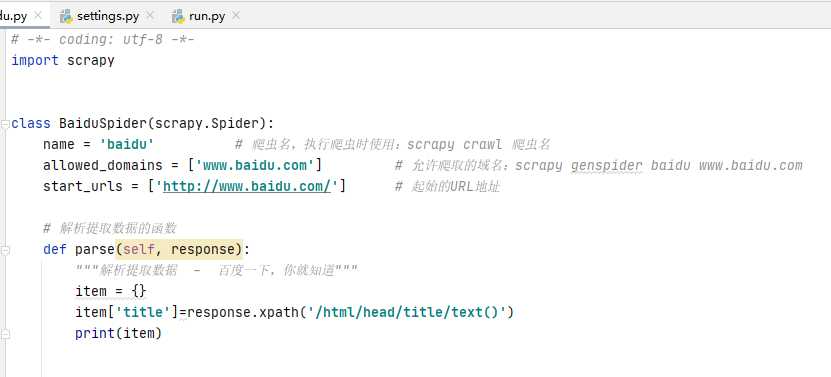Open the http://www.baidu.com/ link in start_urls
831x377 pixels.
click(x=247, y=187)
